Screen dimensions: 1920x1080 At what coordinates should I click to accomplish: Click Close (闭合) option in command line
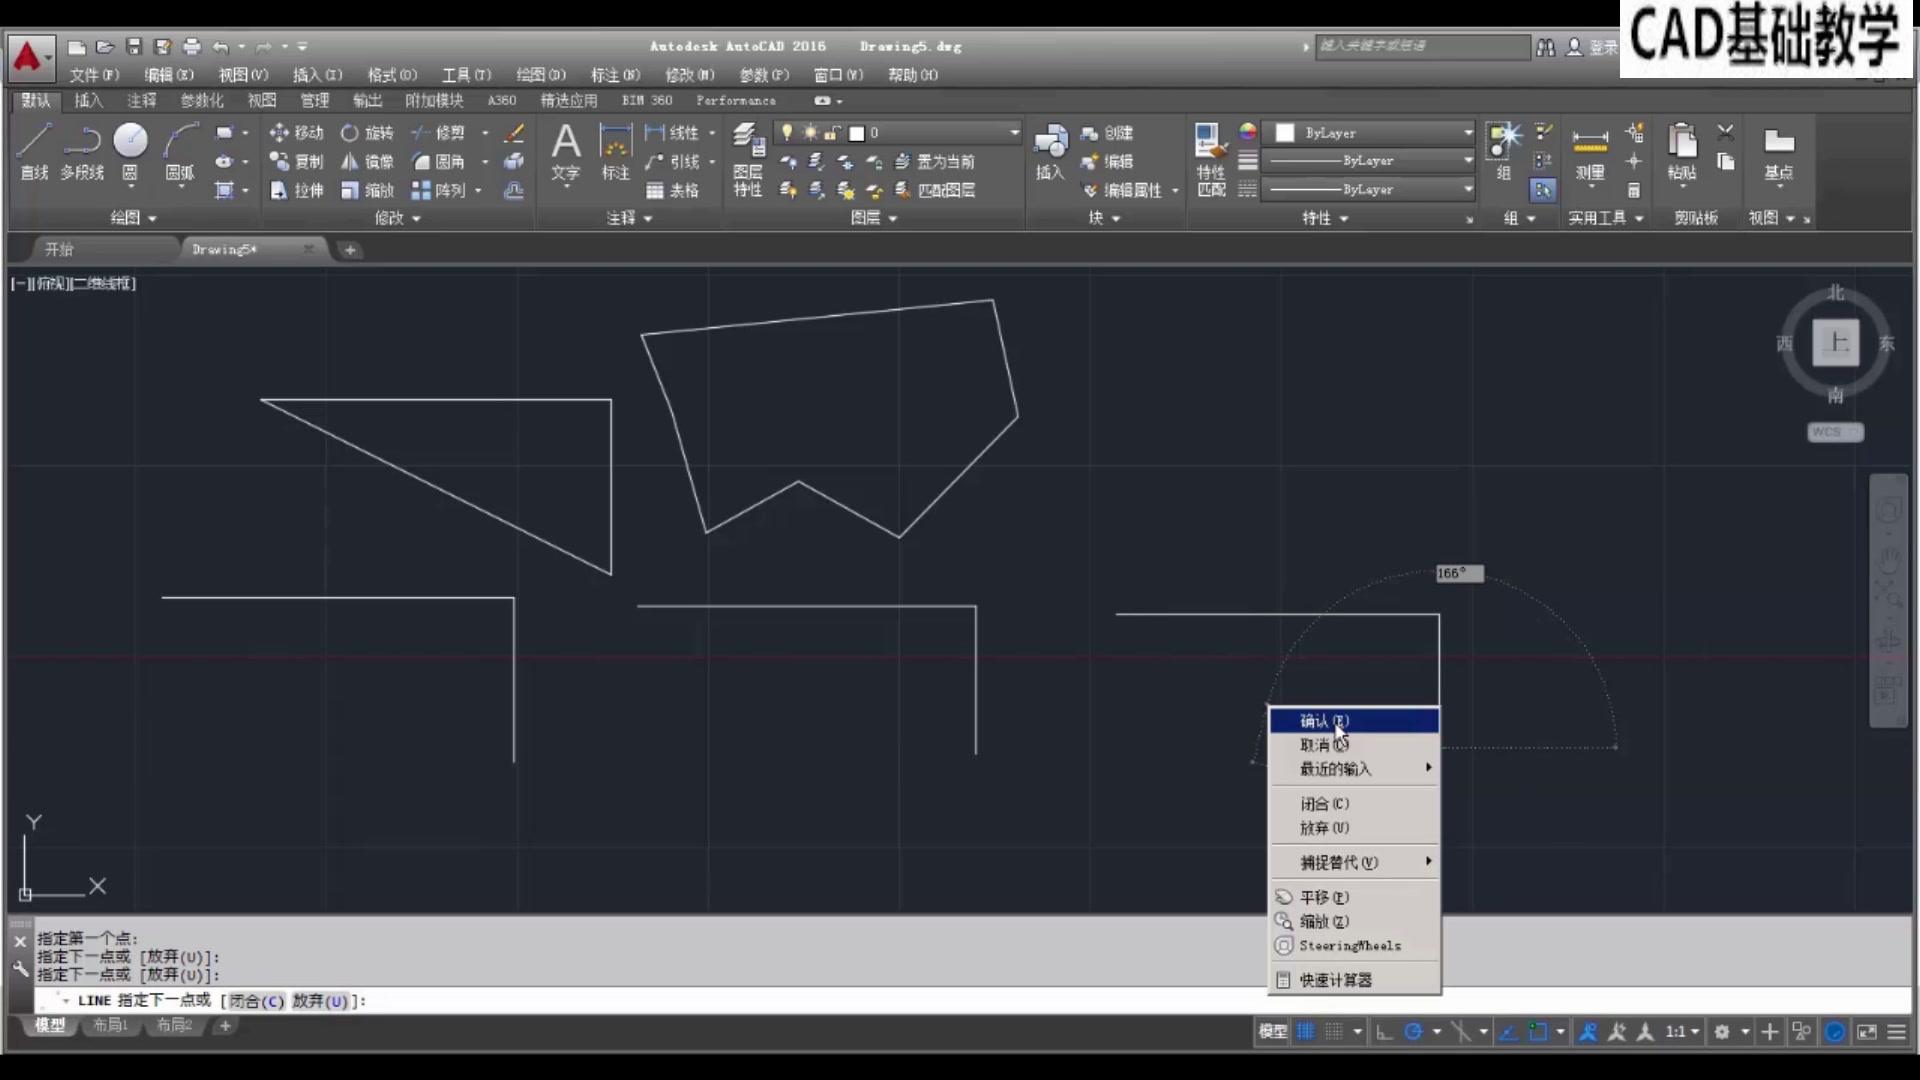click(257, 1001)
